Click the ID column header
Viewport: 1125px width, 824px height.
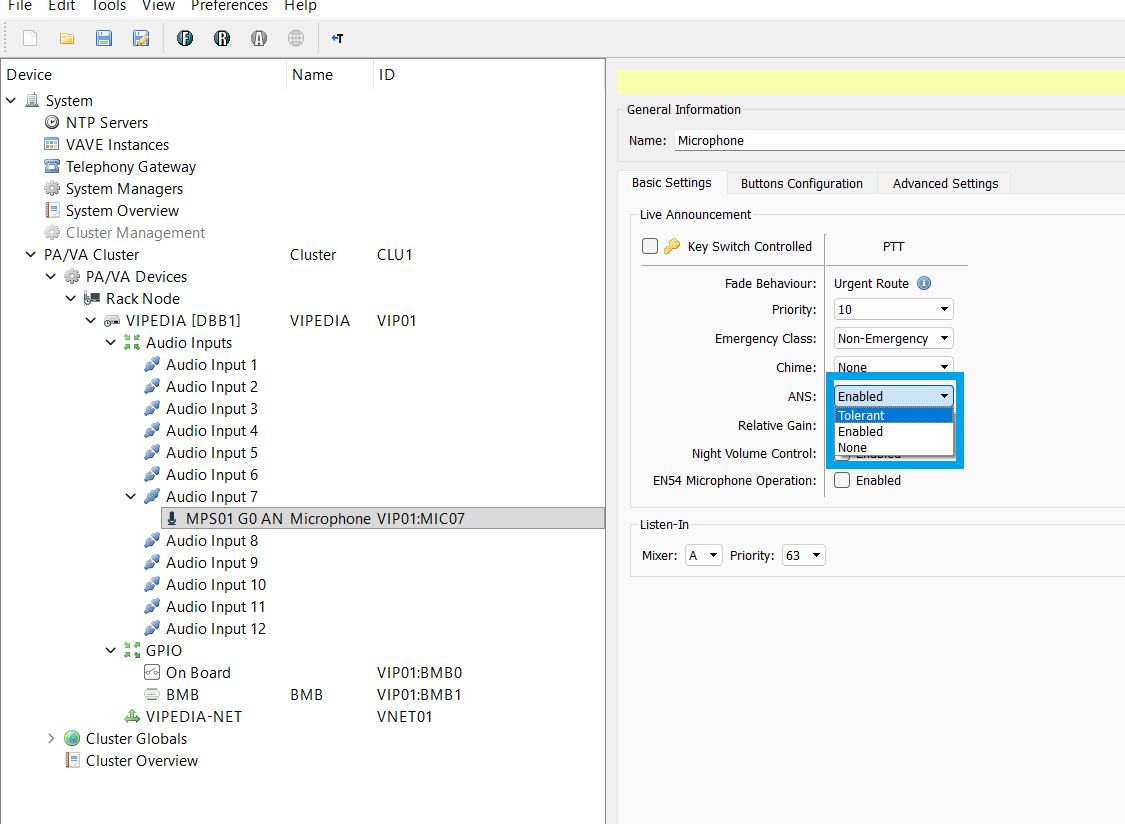(x=488, y=75)
